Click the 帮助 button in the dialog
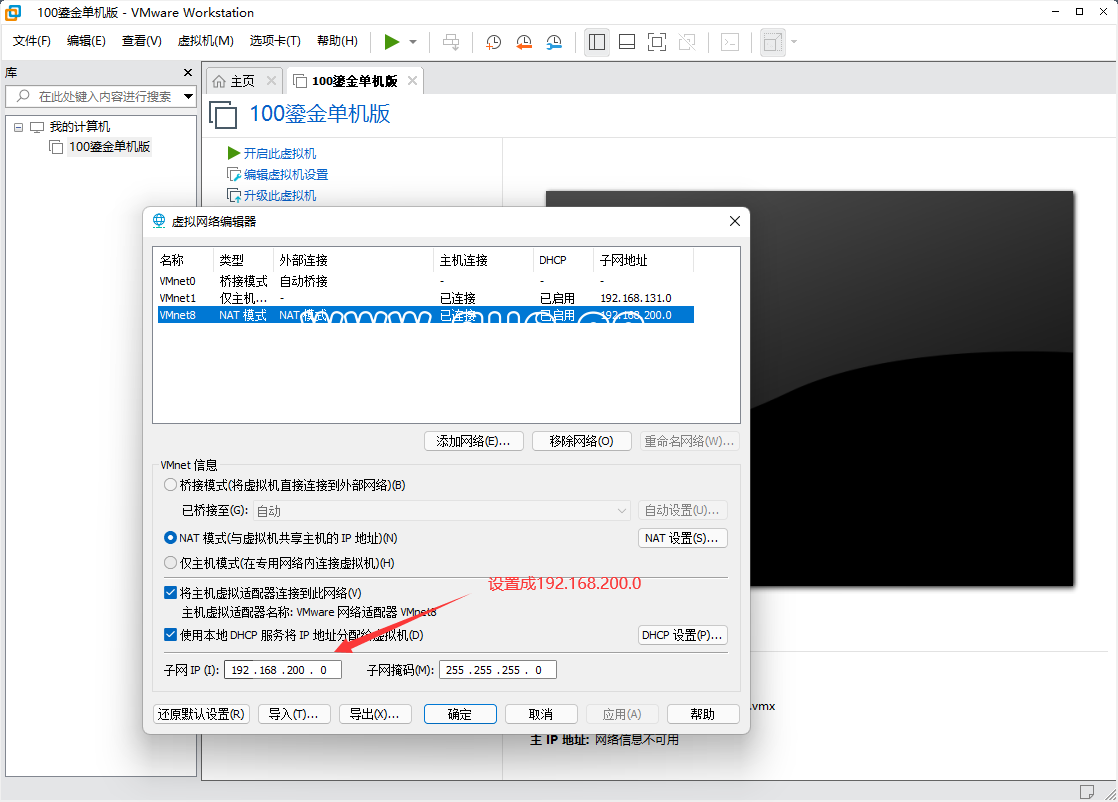The height and width of the screenshot is (802, 1118). (703, 714)
